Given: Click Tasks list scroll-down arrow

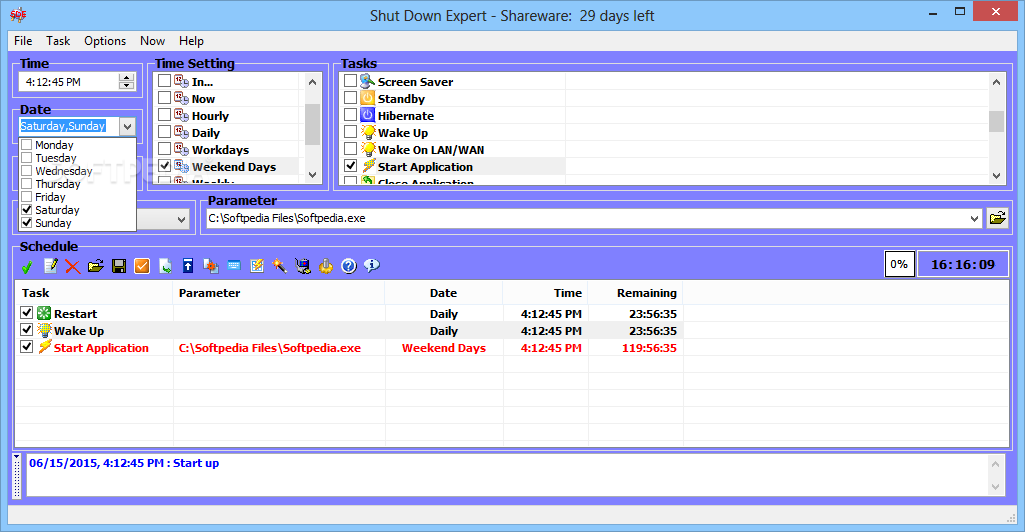Looking at the screenshot, I should [x=996, y=175].
